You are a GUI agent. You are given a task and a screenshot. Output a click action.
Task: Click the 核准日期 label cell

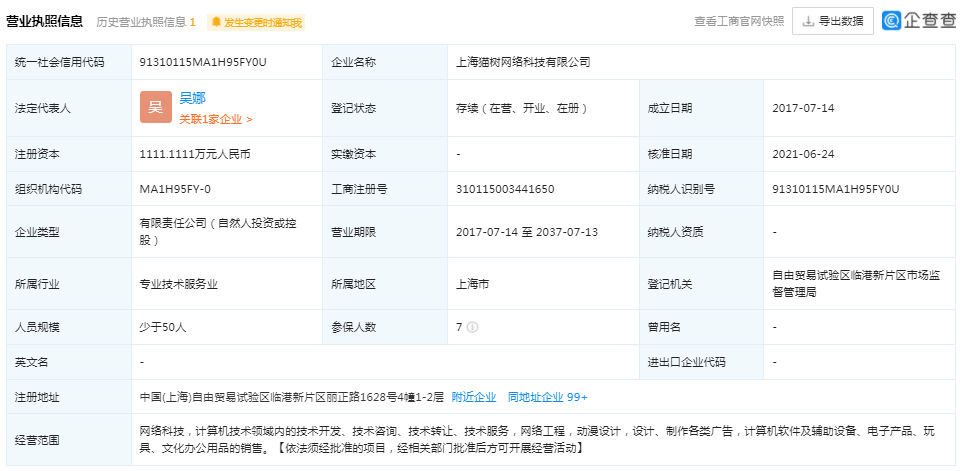point(702,154)
